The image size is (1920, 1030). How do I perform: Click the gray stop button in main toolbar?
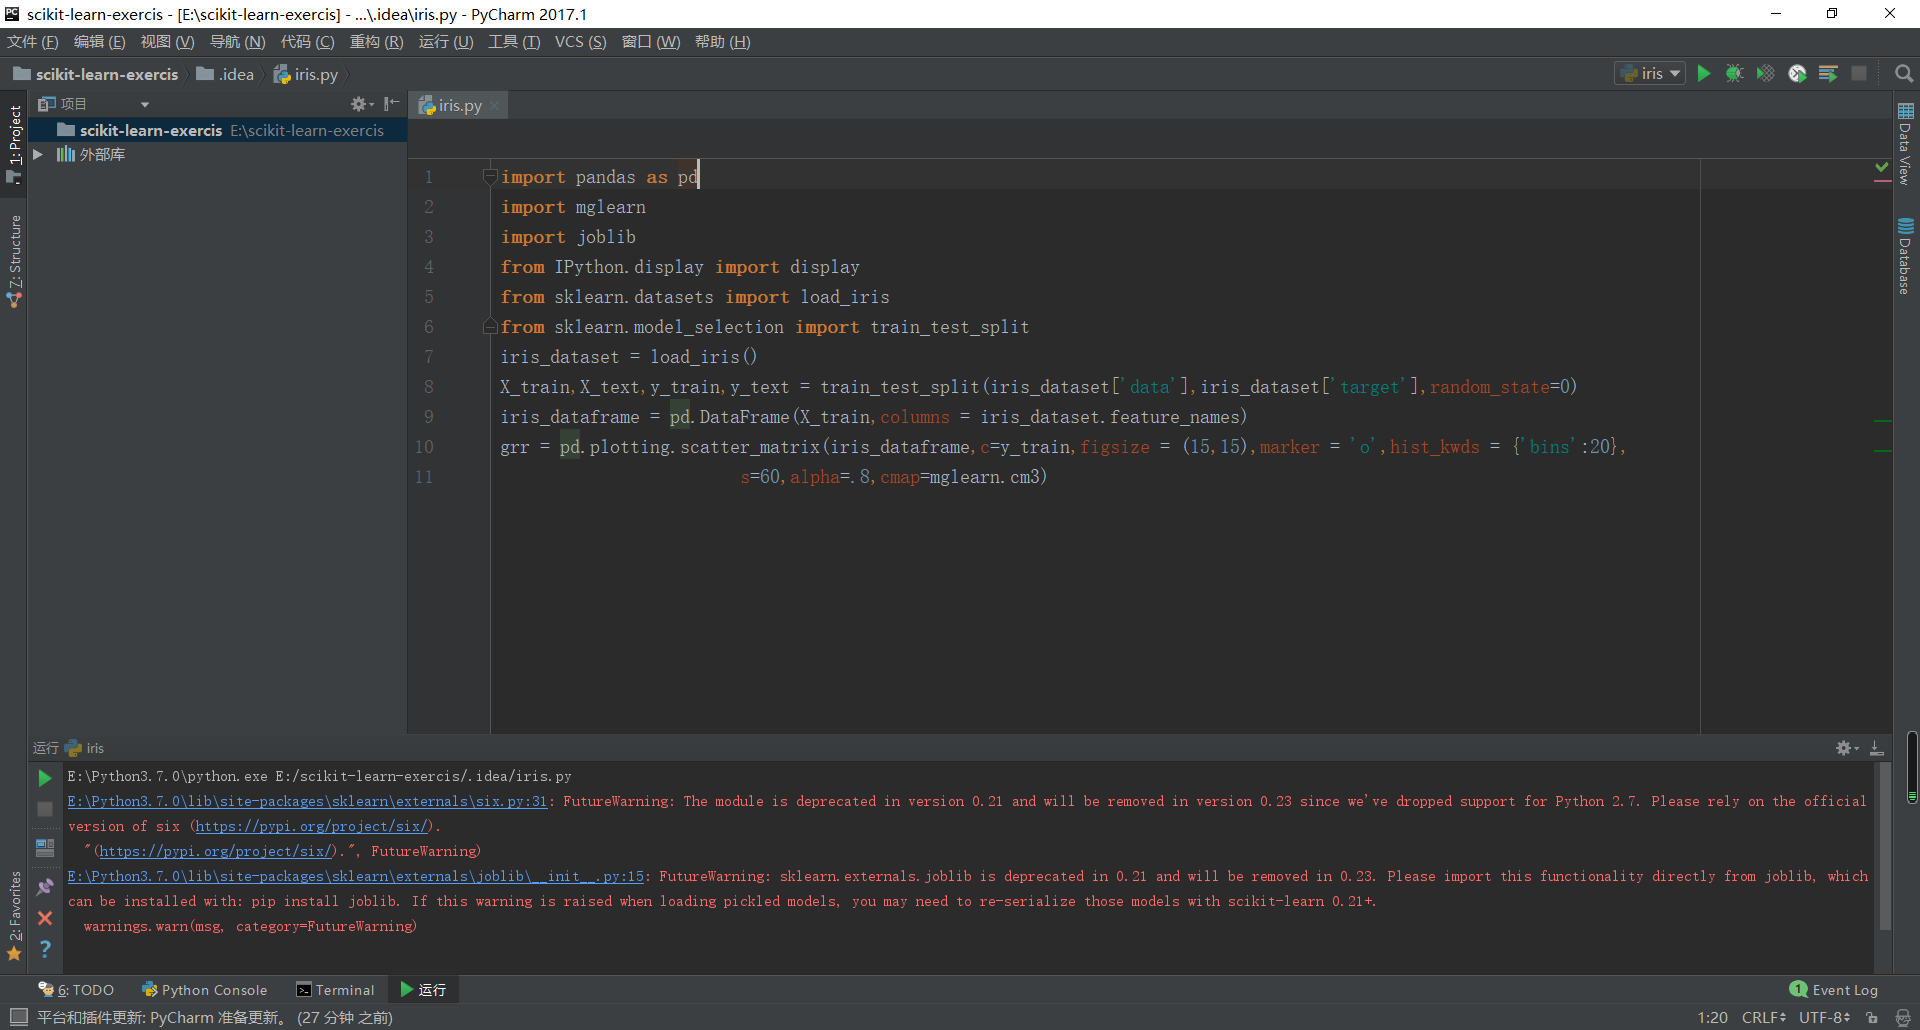[1859, 73]
